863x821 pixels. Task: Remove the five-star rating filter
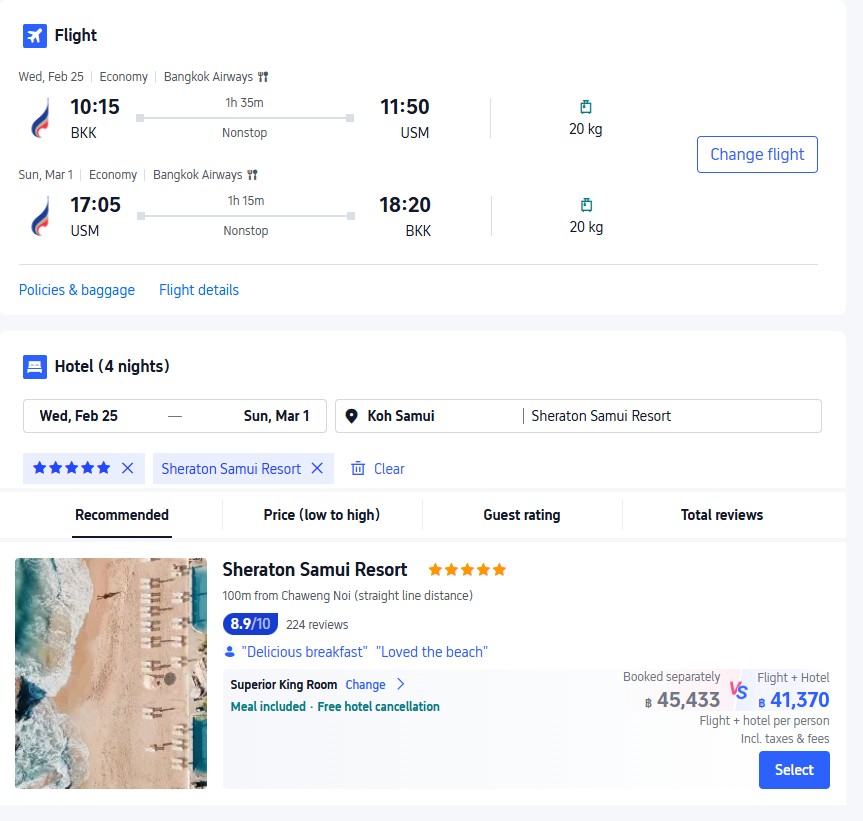[127, 468]
